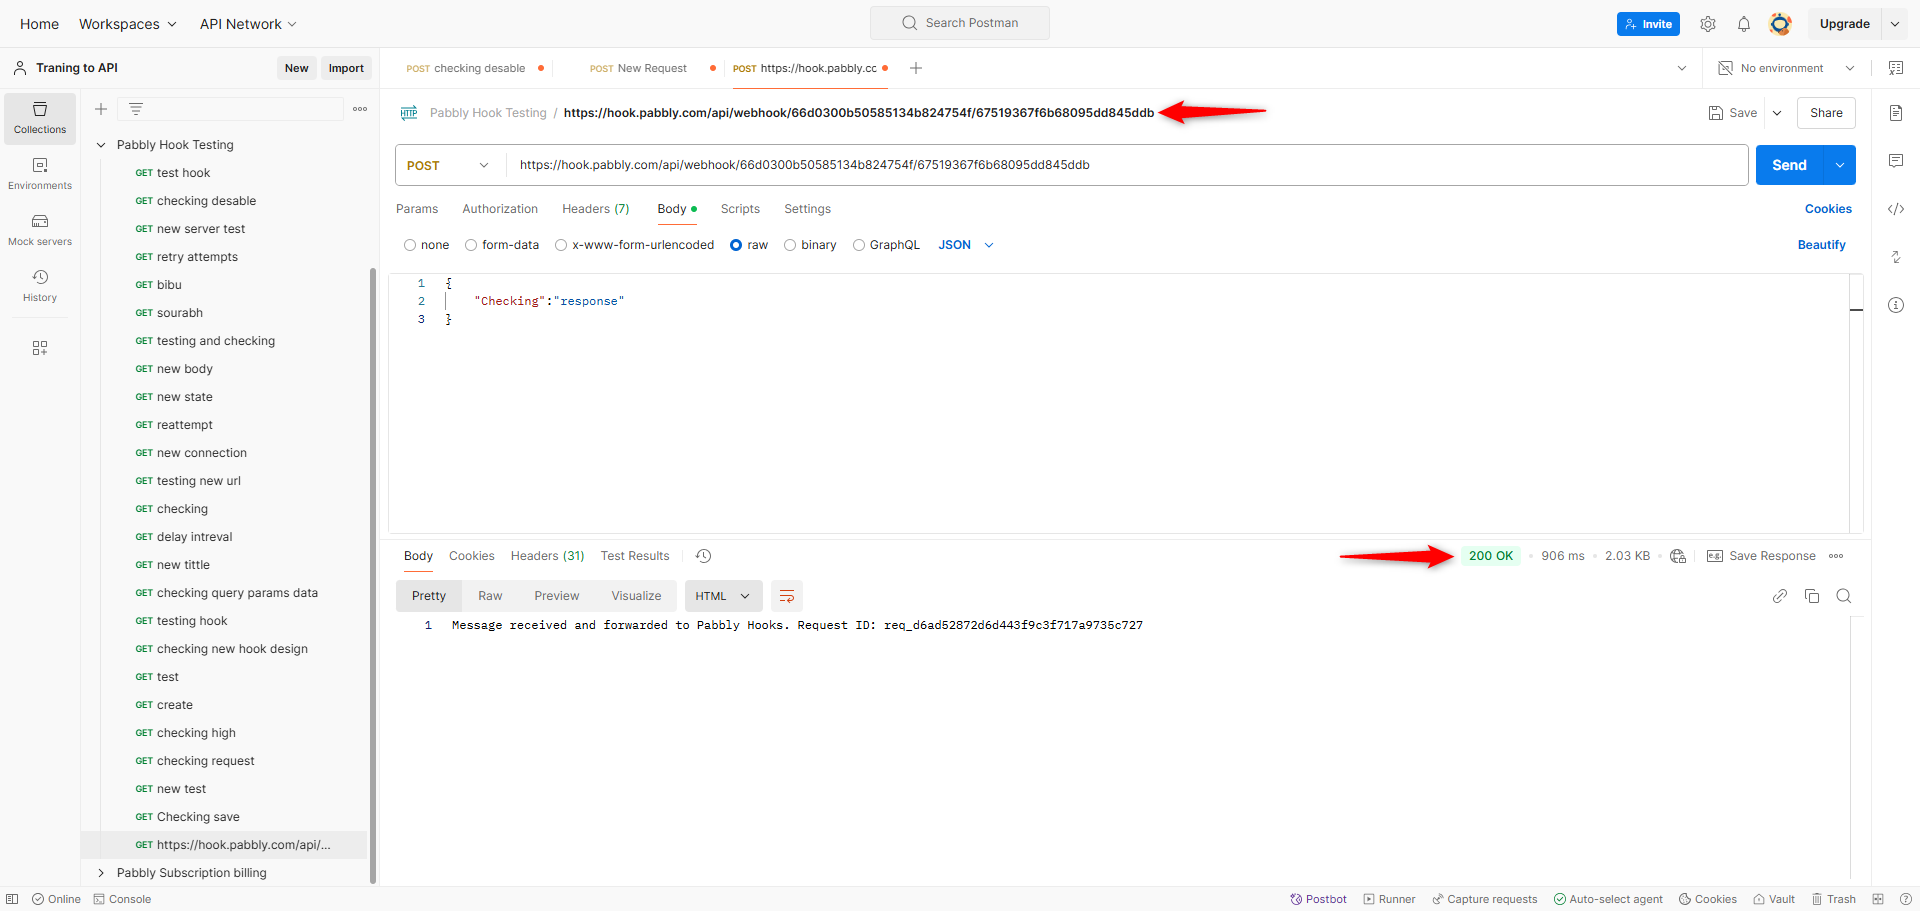Copy response link icon

pos(1780,596)
